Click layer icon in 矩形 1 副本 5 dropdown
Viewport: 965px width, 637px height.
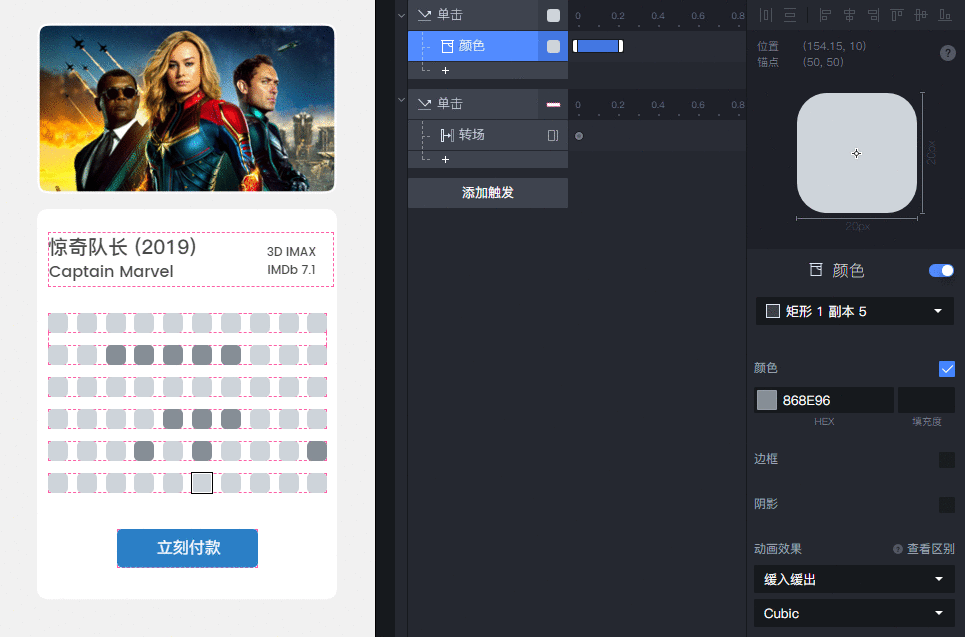point(773,311)
